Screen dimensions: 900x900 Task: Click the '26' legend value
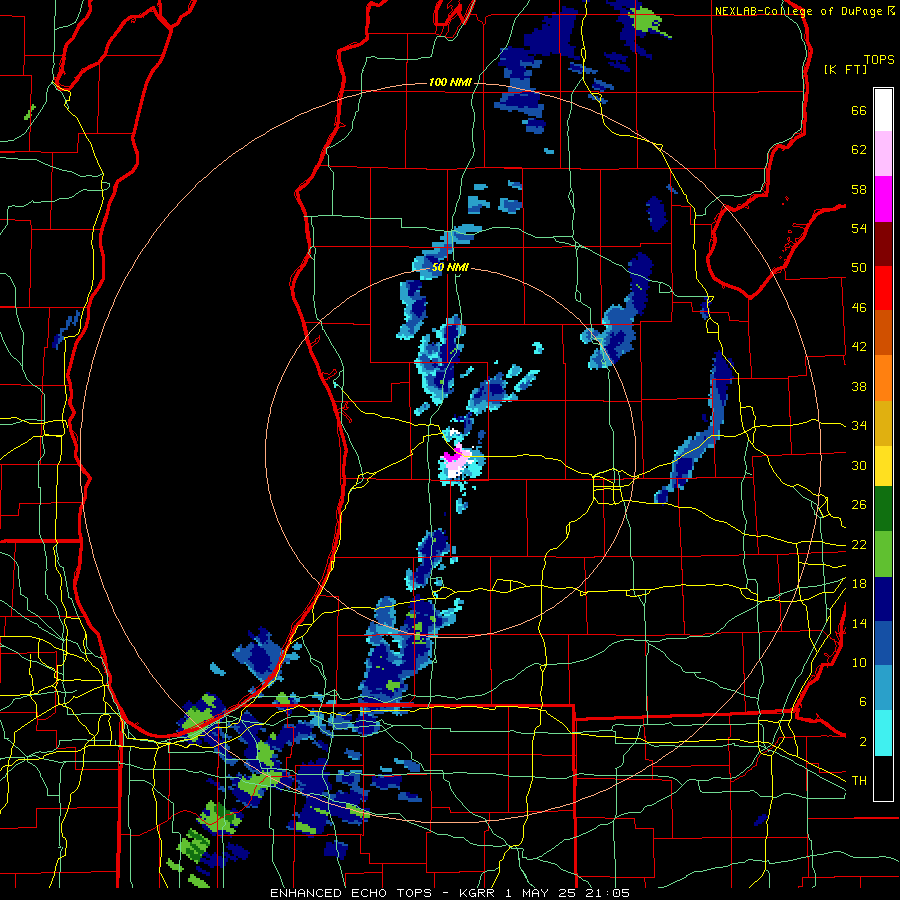tap(859, 505)
